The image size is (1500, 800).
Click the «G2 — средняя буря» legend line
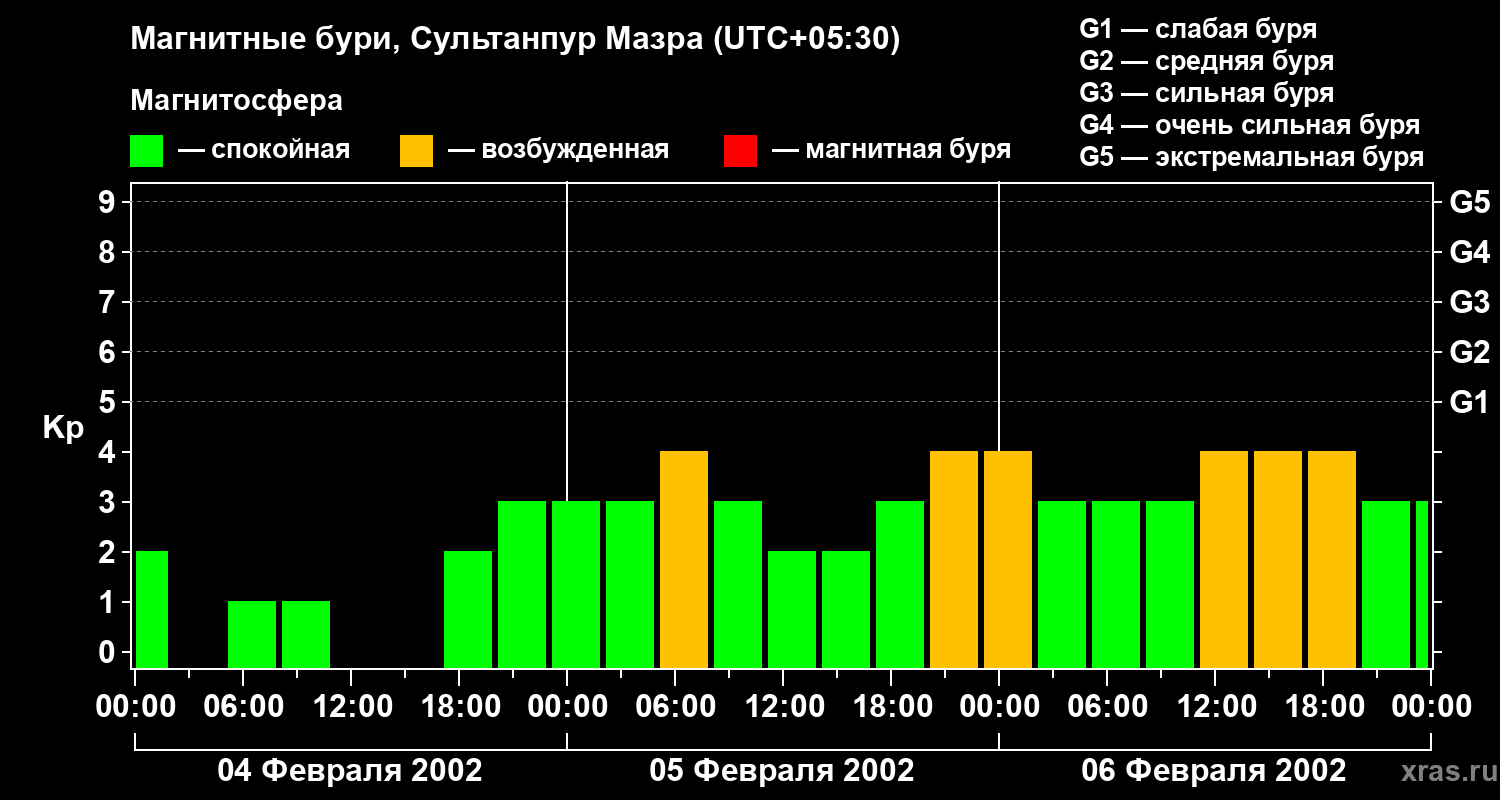tap(1207, 61)
